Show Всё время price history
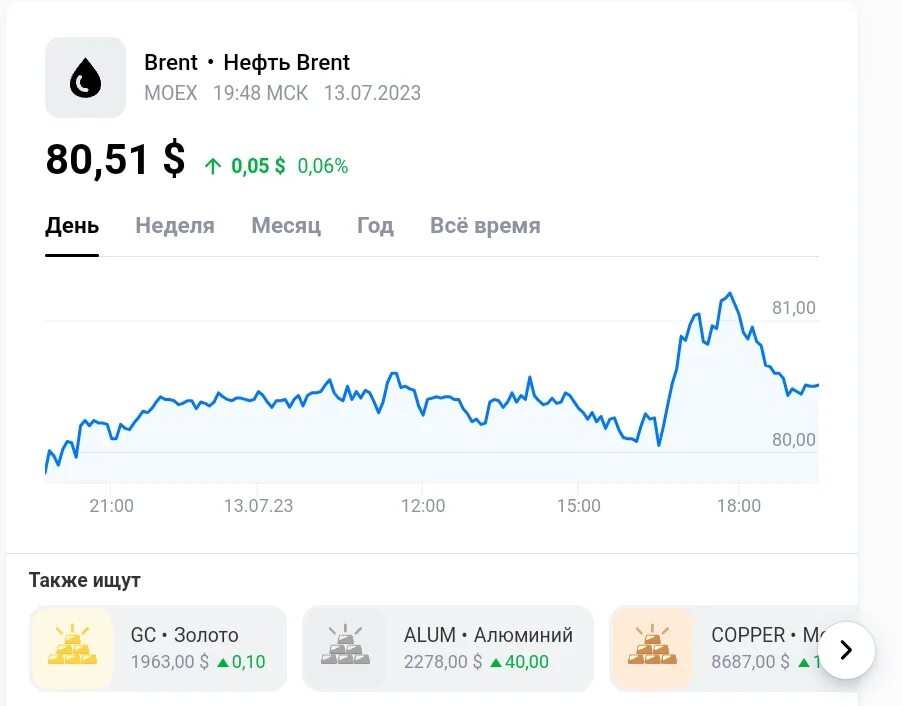 point(485,226)
